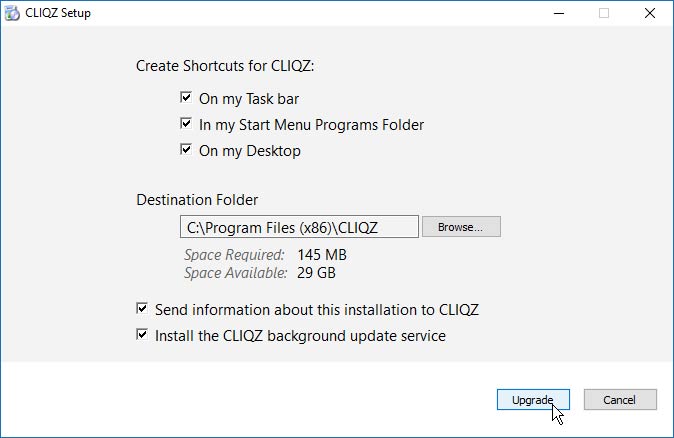Start the installation with the Upgrade button
The height and width of the screenshot is (438, 674).
click(533, 400)
